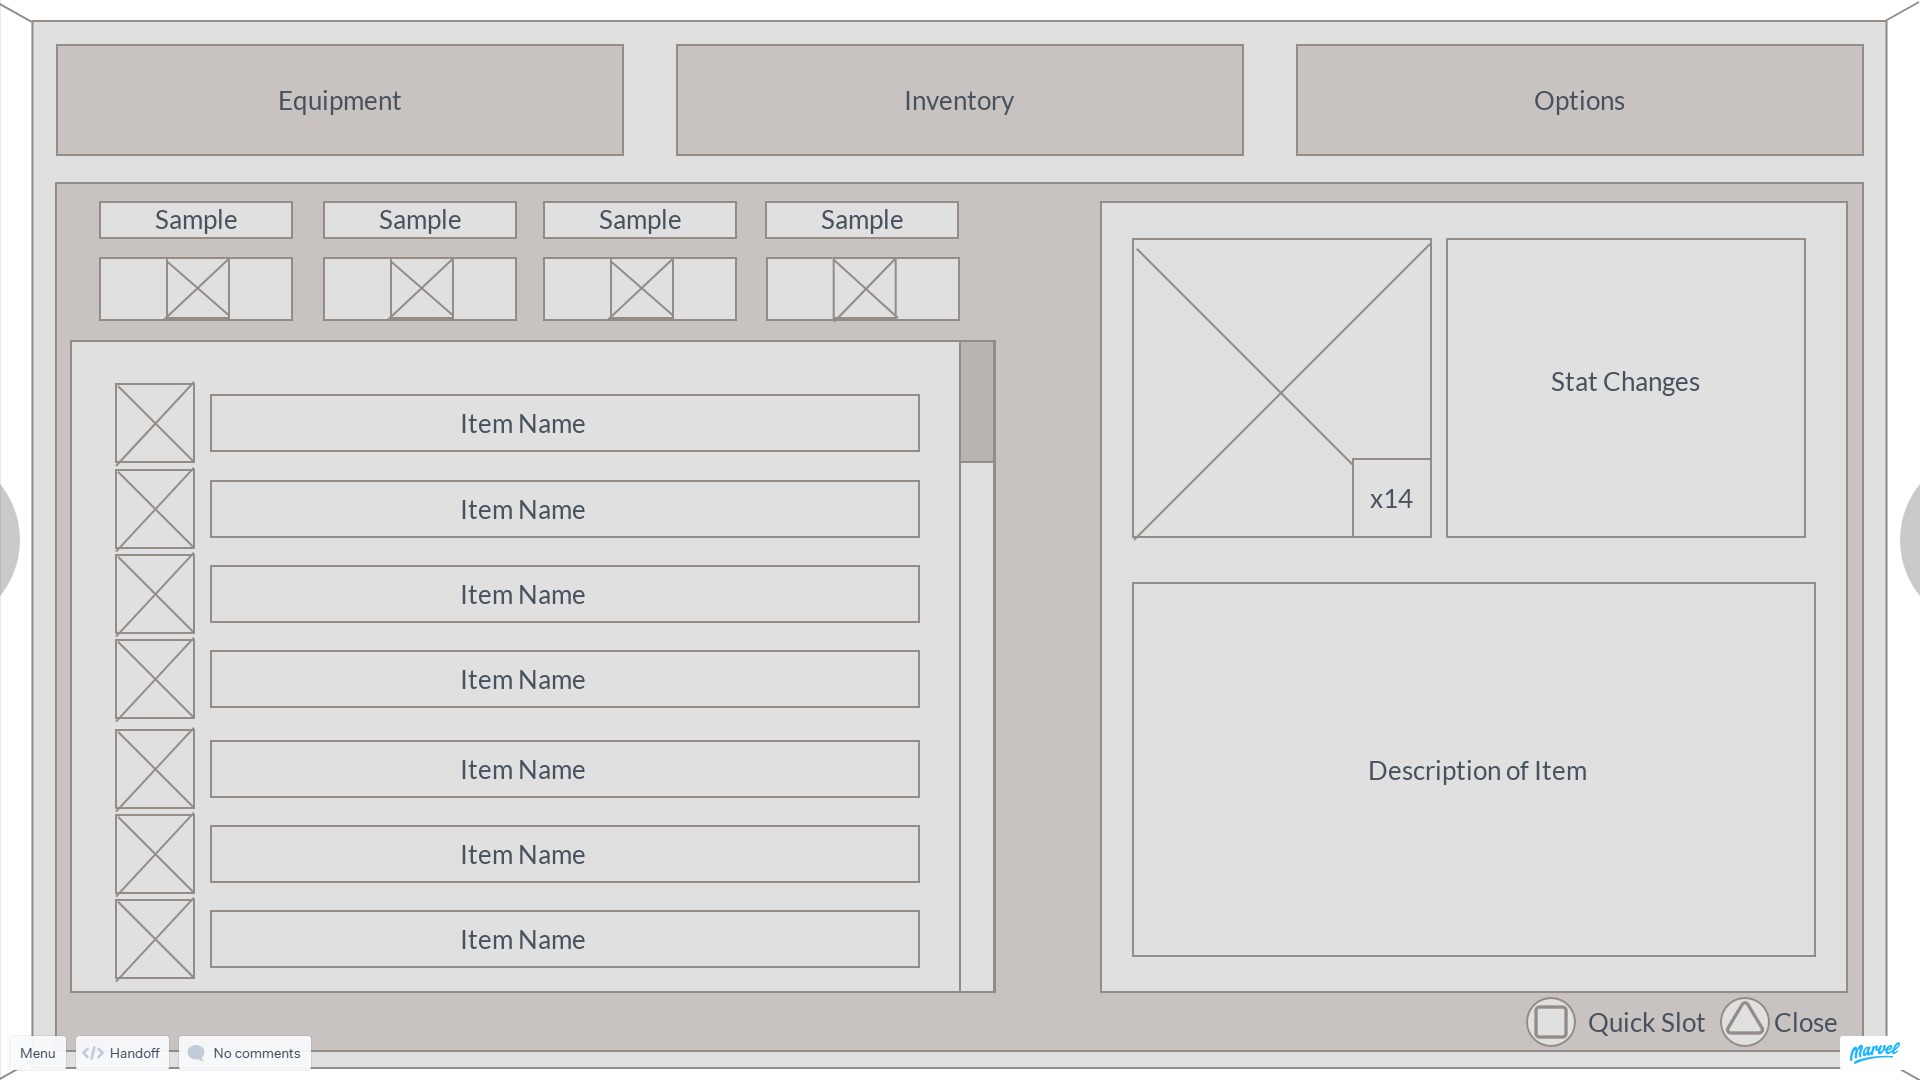Select the Inventory tab icon
This screenshot has width=1920, height=1080.
coord(960,100)
